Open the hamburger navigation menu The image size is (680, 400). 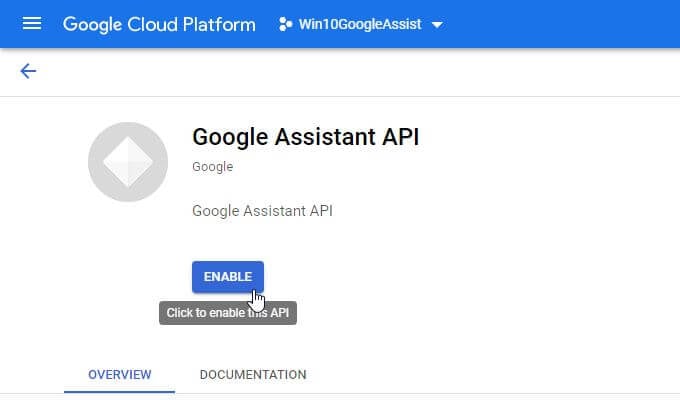tap(31, 23)
